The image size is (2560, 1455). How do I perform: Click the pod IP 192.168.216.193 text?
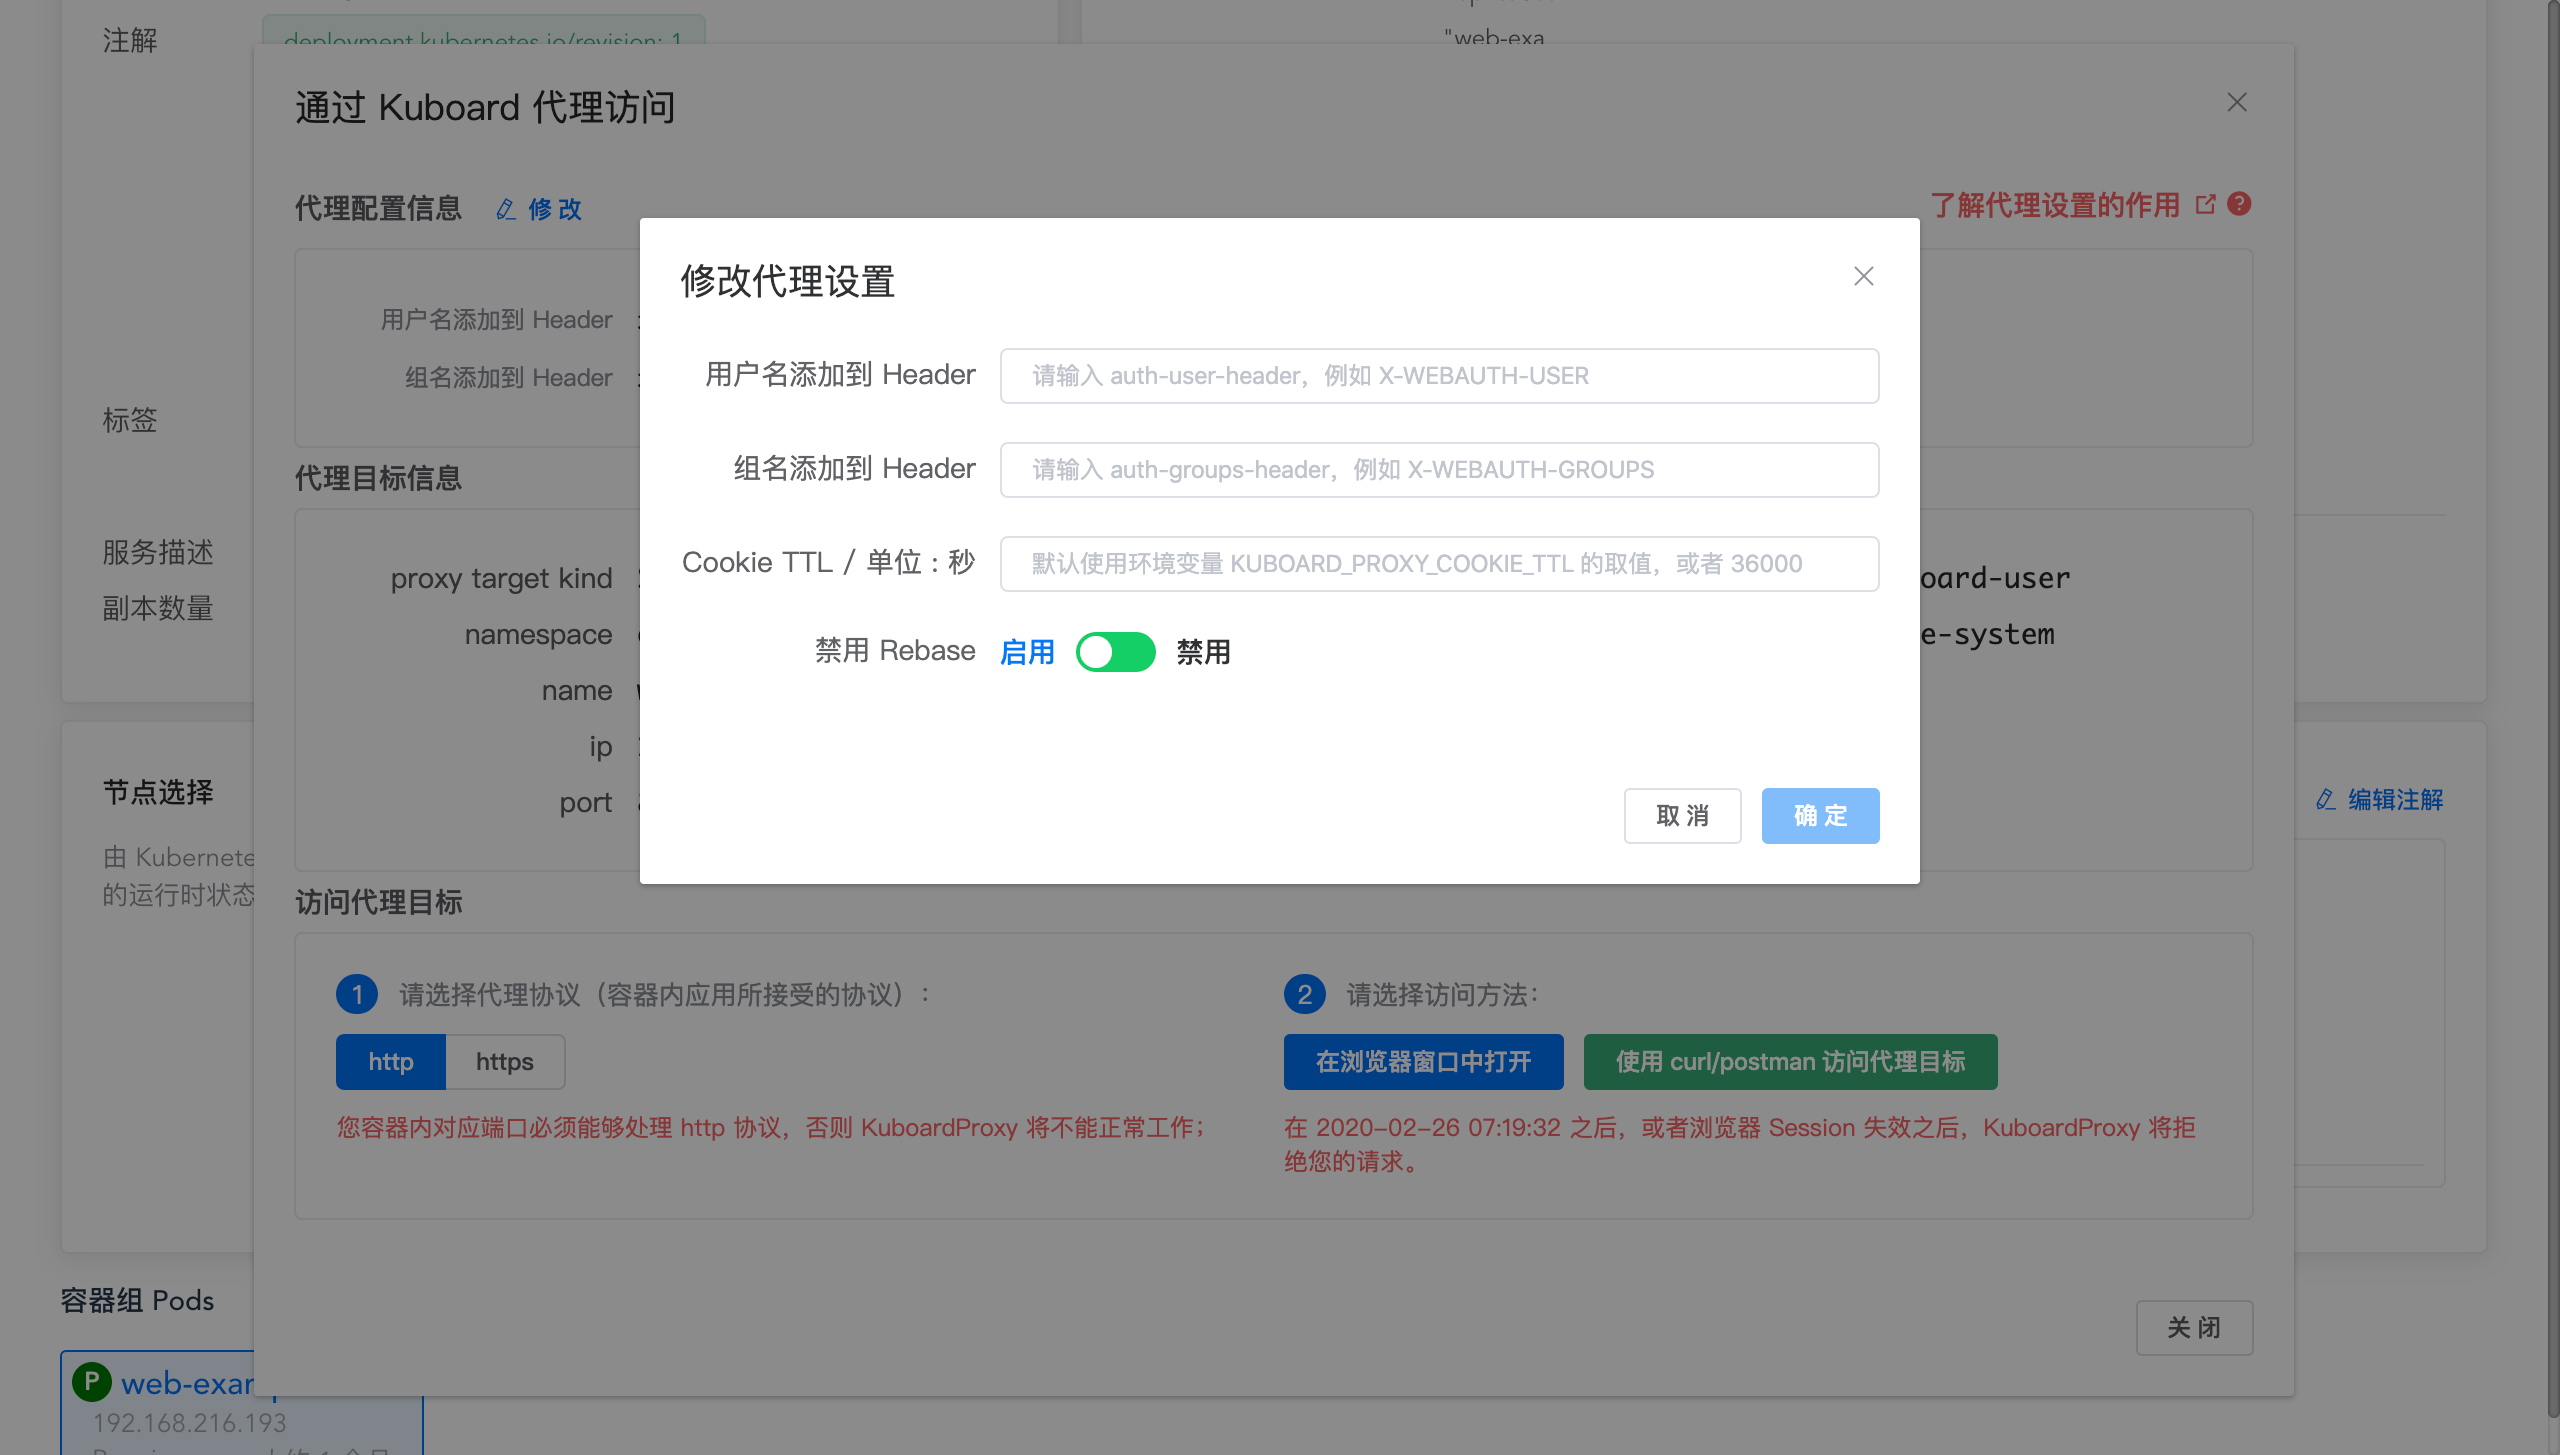[189, 1422]
